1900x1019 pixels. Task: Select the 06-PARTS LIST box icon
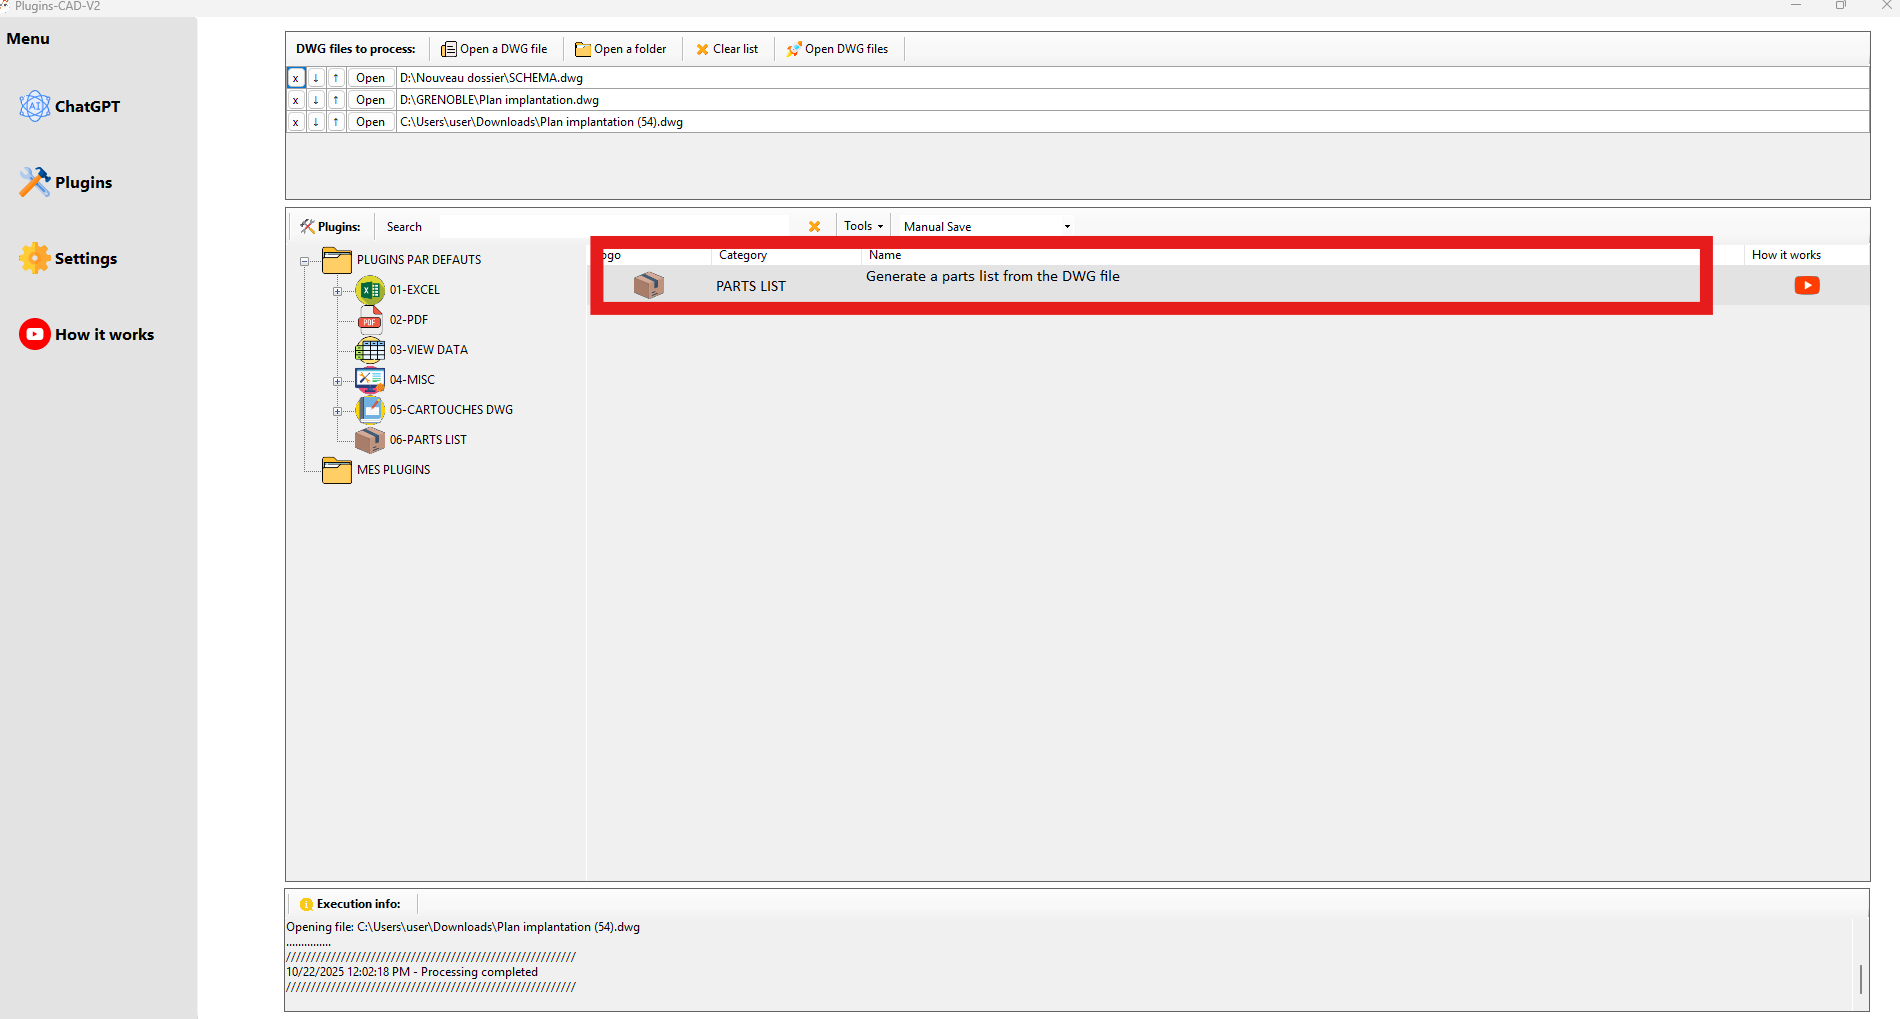tap(370, 440)
